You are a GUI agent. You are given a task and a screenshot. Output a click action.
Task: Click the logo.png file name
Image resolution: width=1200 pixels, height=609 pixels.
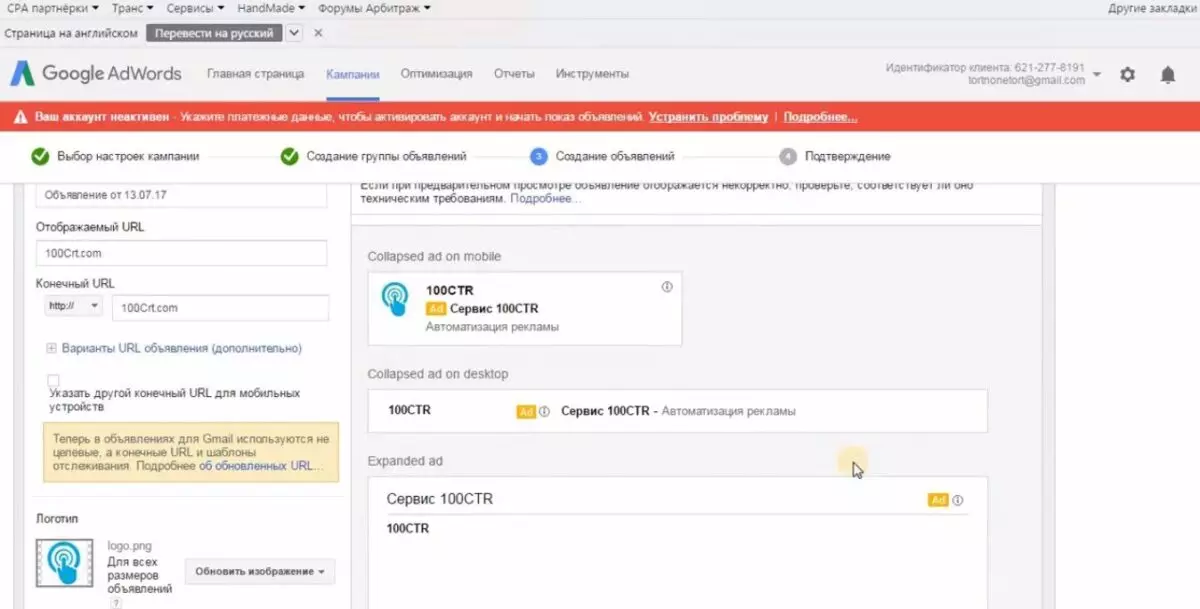point(130,547)
